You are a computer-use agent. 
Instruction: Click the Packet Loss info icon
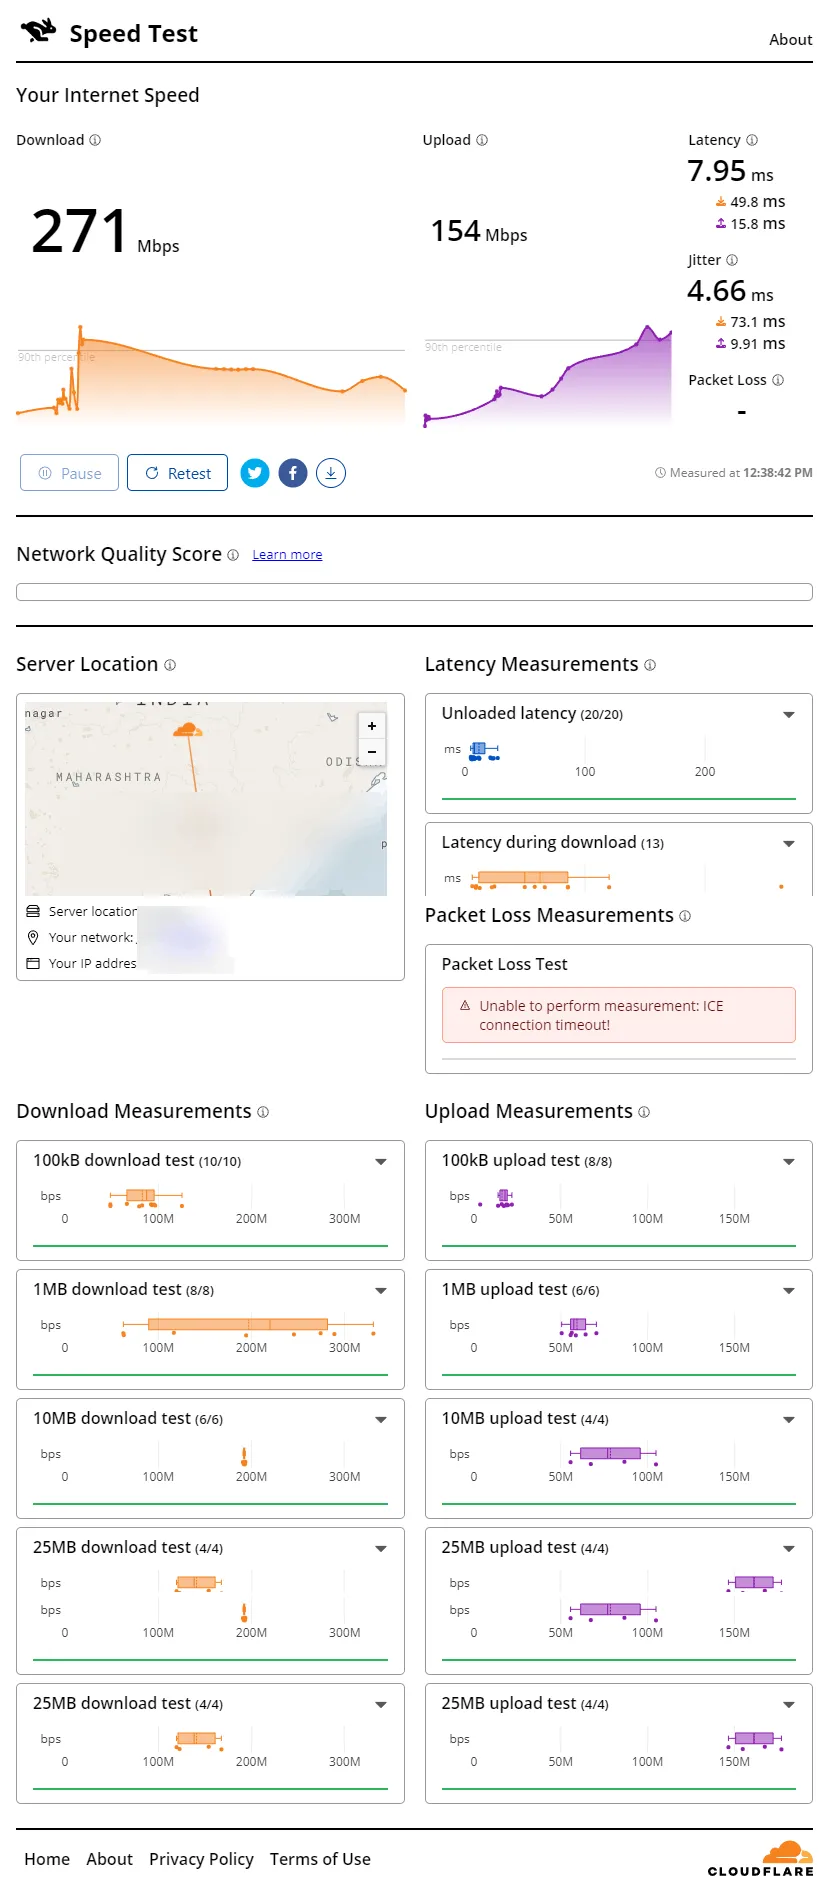[778, 380]
